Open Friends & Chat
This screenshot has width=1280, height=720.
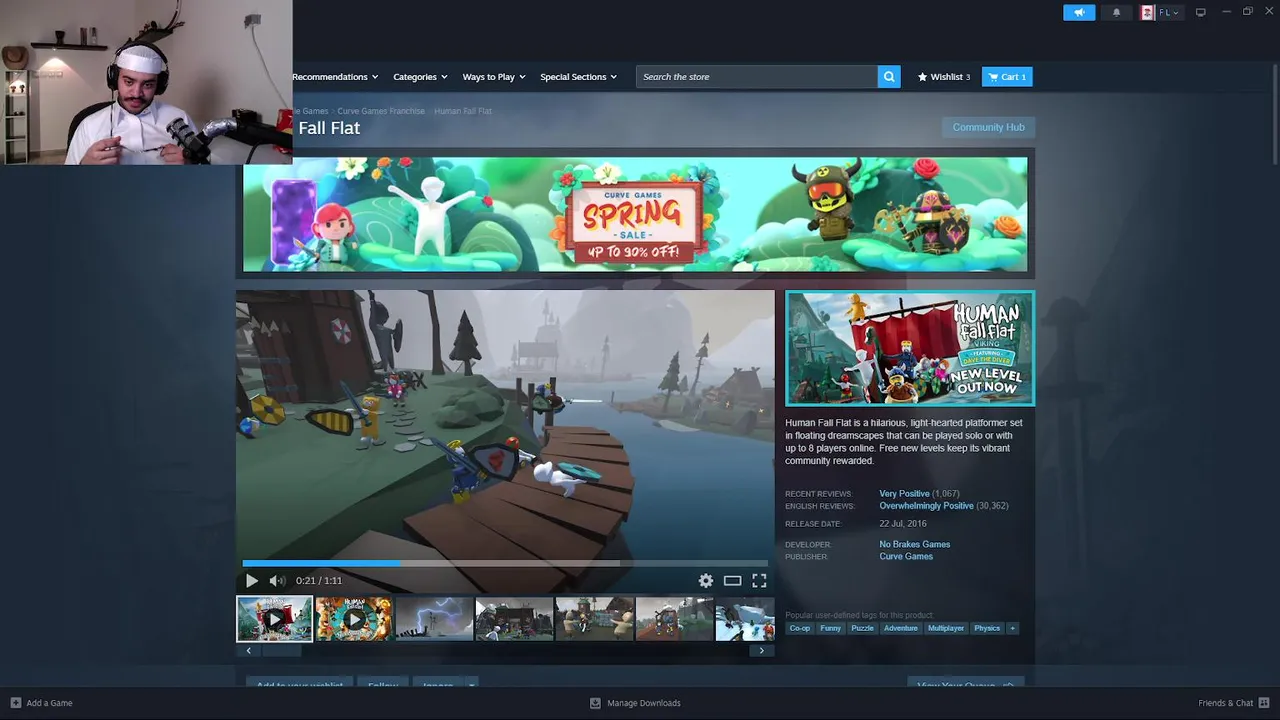point(1234,703)
